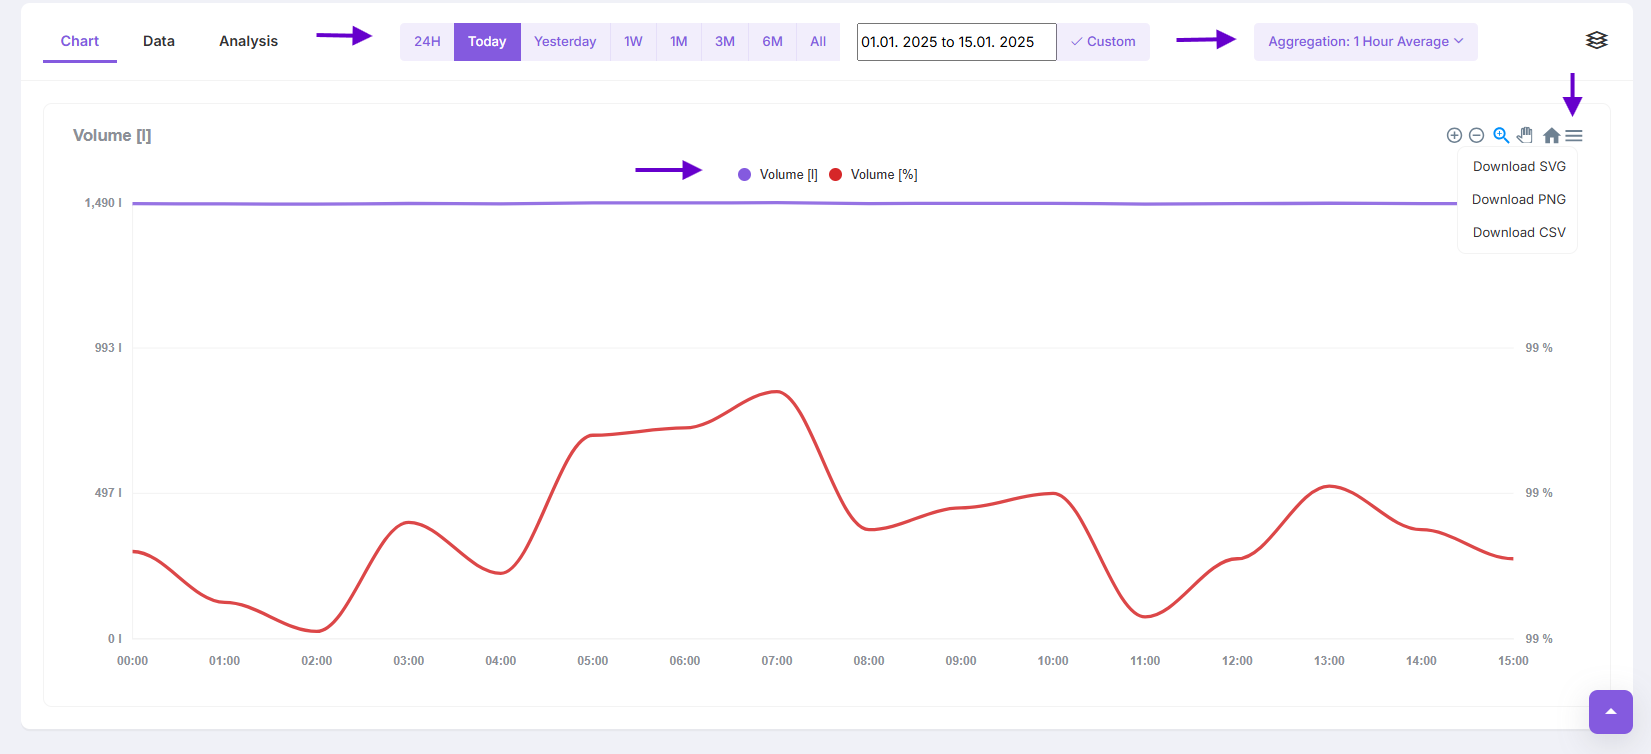Click the zoom in plus icon

1454,135
